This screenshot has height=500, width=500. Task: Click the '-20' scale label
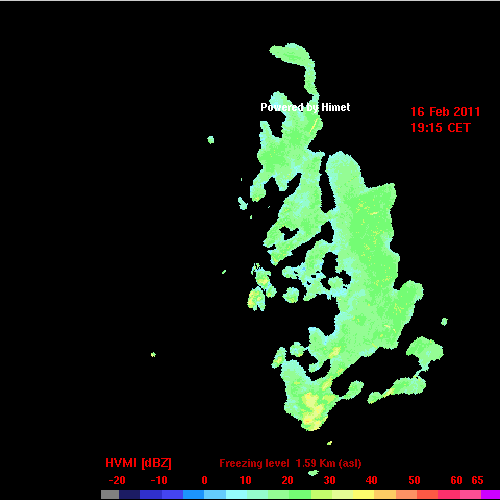coord(117,480)
